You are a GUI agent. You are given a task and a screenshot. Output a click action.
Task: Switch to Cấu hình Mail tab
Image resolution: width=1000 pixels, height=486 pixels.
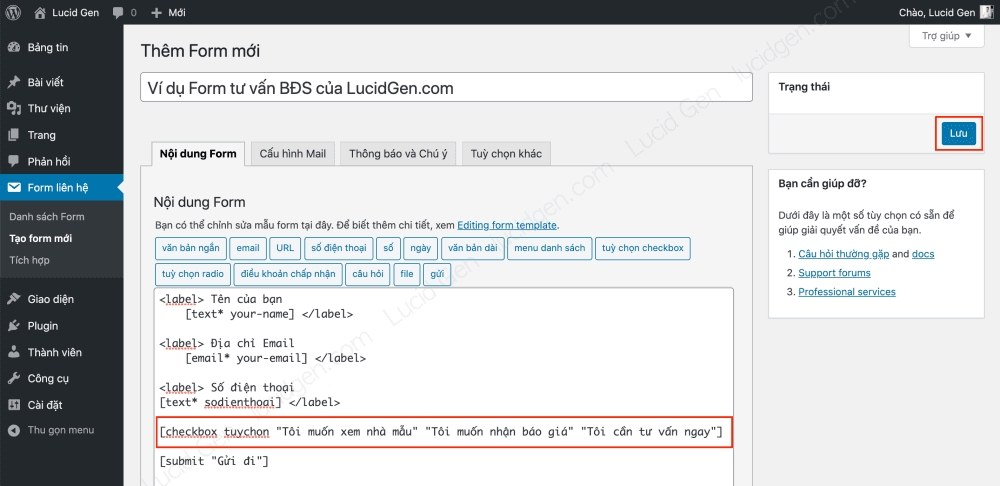click(292, 154)
